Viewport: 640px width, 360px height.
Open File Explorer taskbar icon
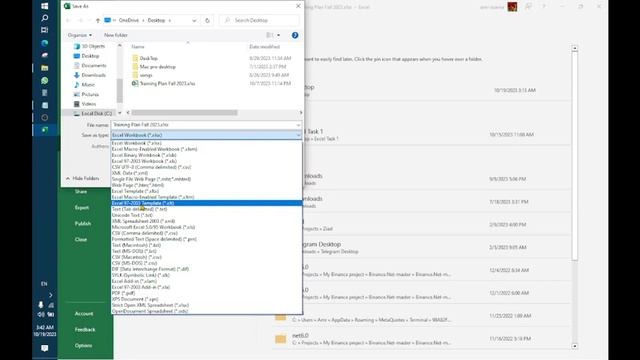[44, 68]
